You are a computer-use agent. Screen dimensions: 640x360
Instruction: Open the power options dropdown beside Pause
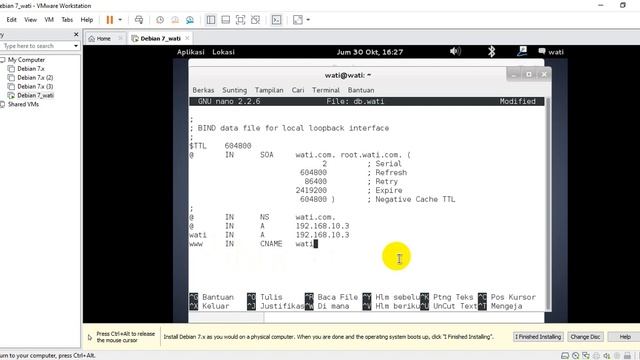[120, 20]
